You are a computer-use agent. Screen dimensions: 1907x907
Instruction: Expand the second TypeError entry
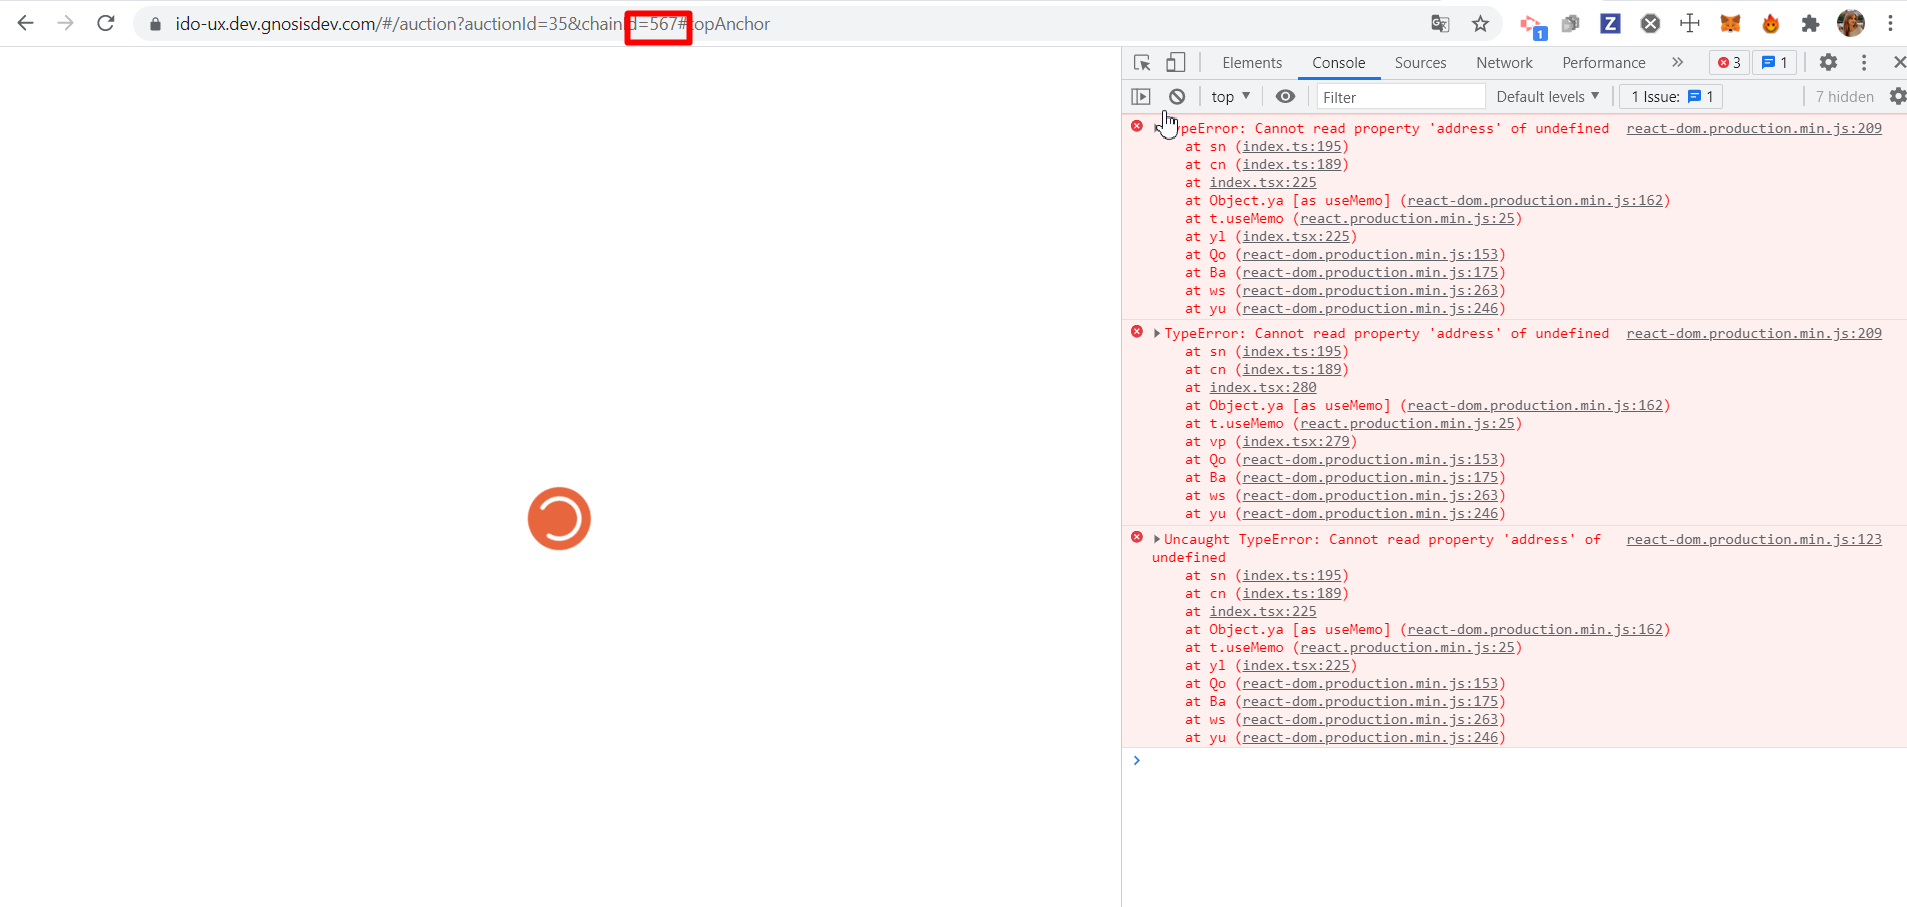(x=1157, y=333)
